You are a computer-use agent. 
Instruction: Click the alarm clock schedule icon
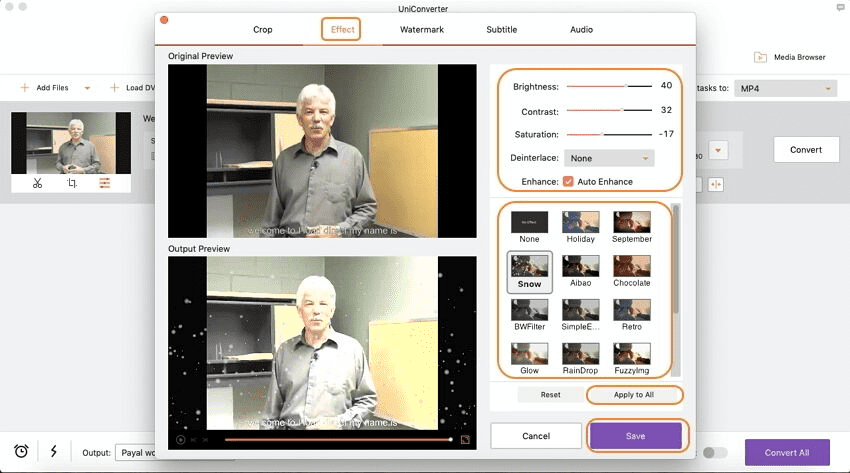pyautogui.click(x=21, y=452)
